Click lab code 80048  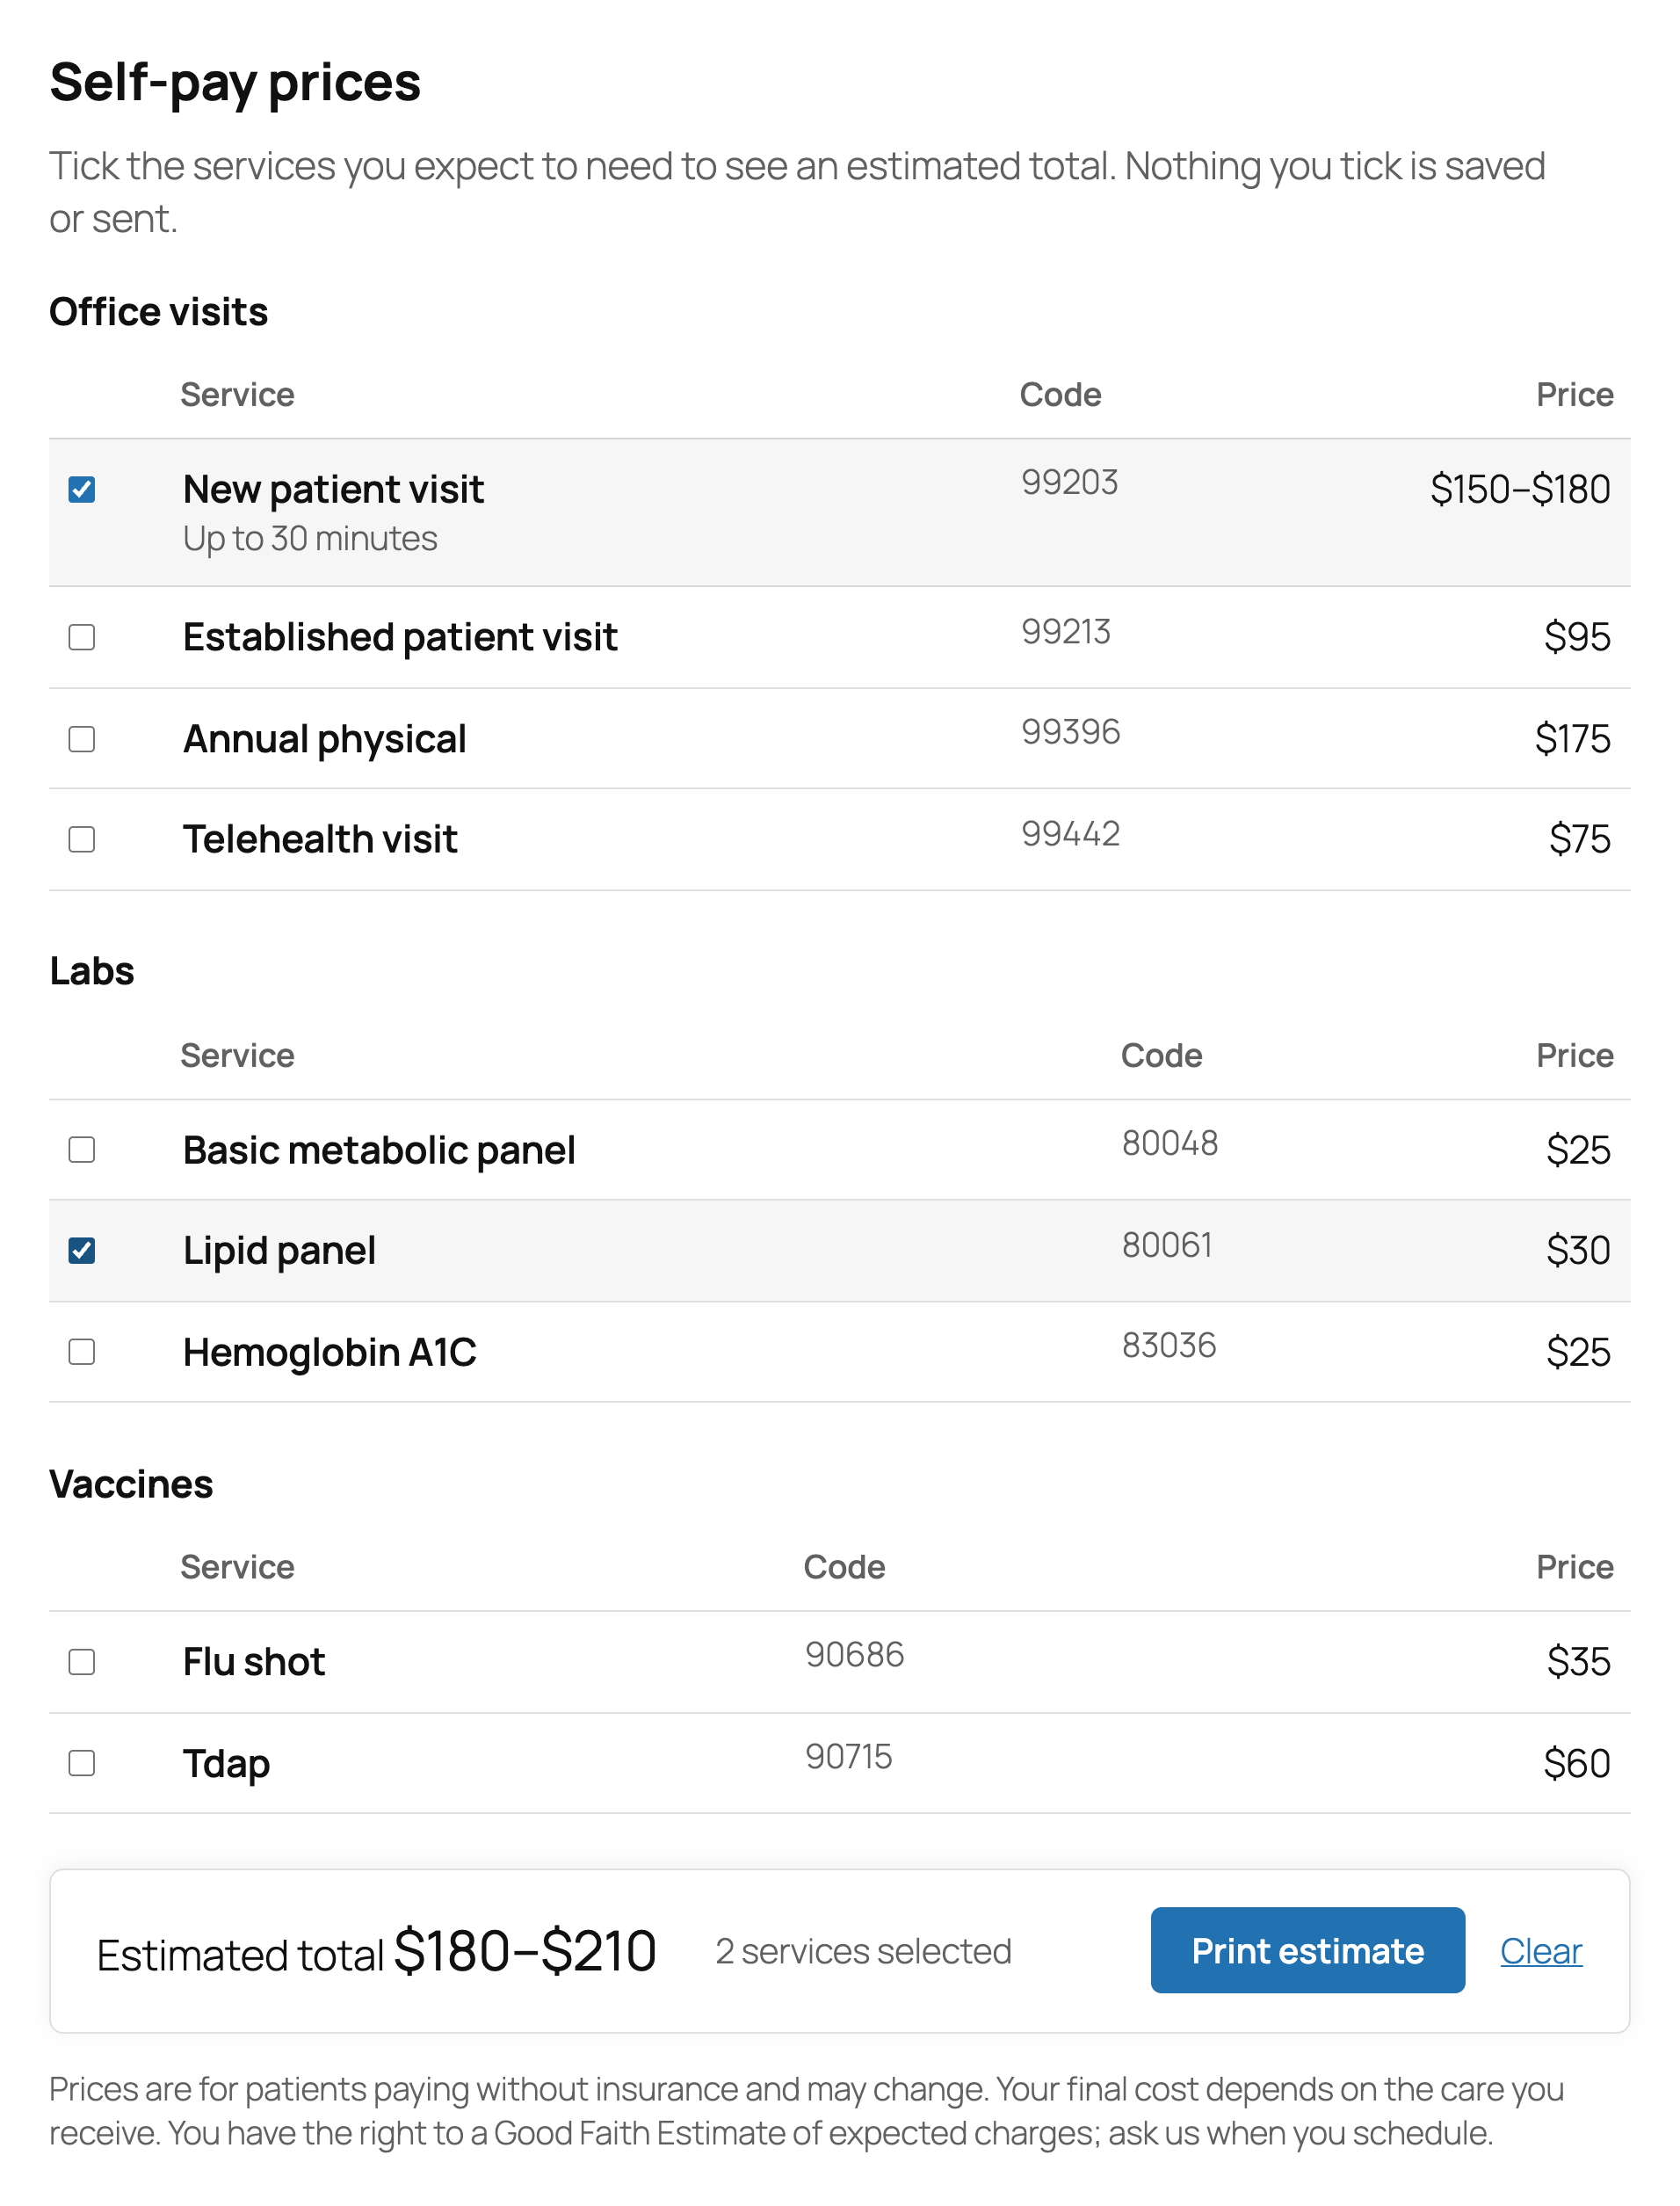1170,1143
